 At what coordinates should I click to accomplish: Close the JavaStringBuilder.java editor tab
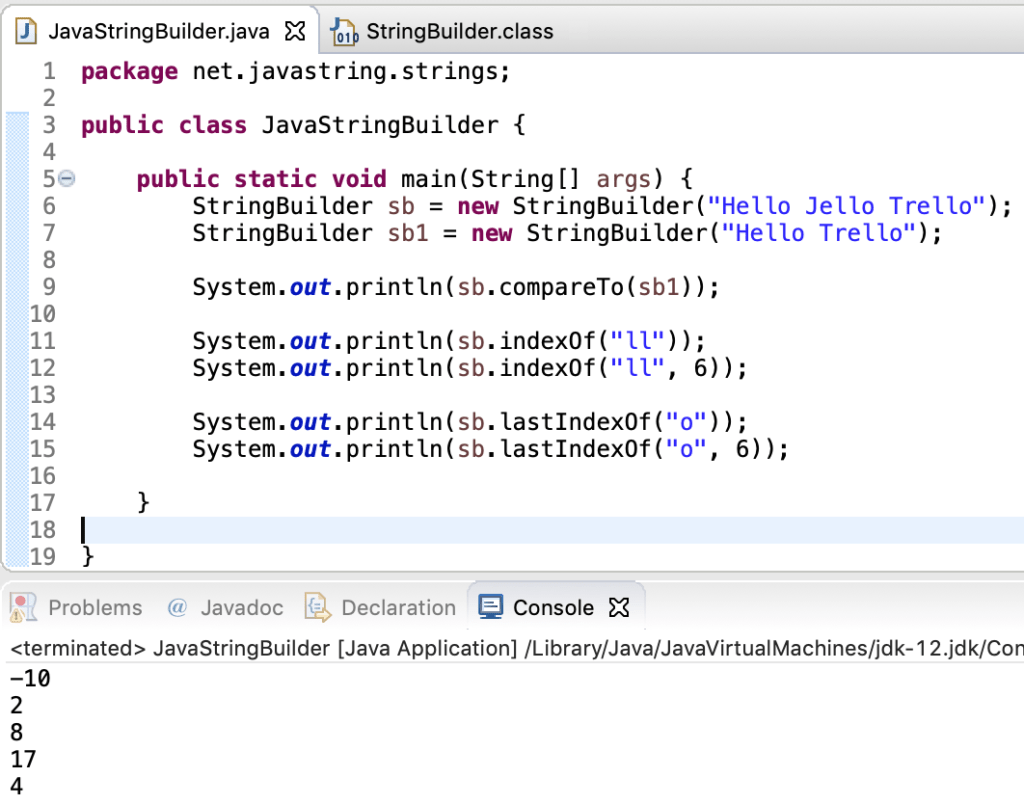tap(295, 30)
